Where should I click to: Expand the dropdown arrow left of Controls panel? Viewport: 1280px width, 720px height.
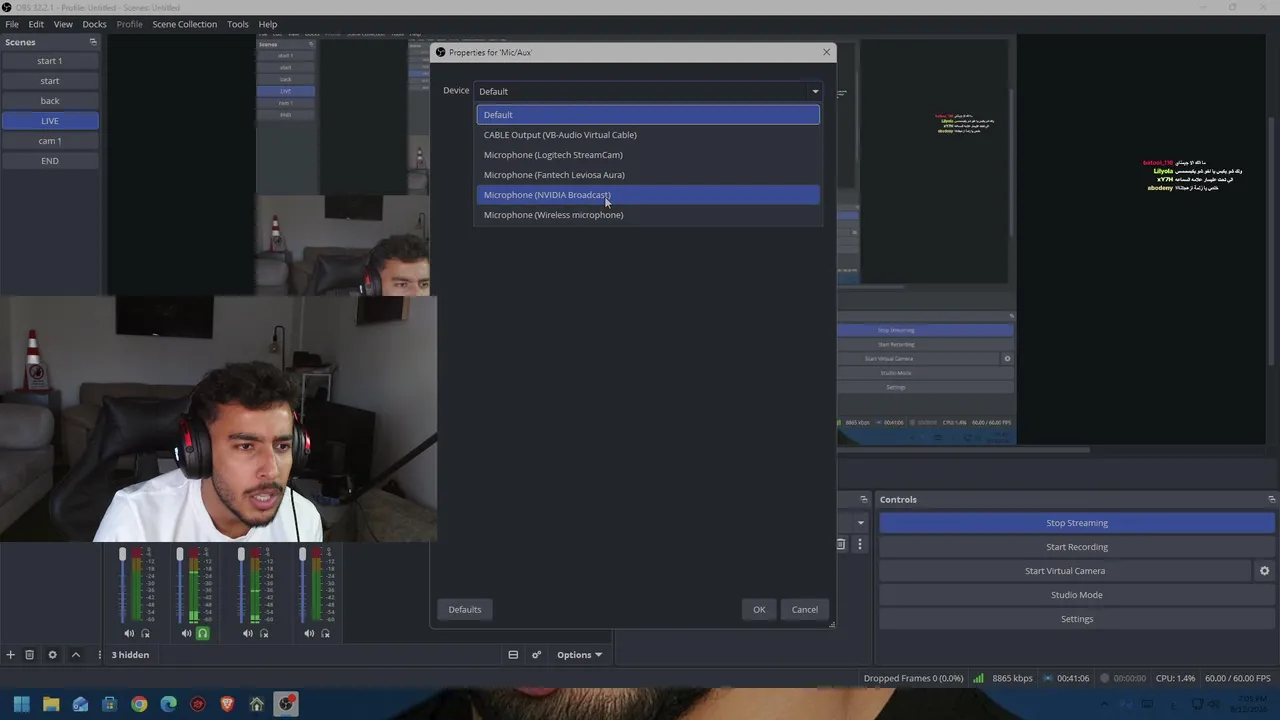pos(860,523)
